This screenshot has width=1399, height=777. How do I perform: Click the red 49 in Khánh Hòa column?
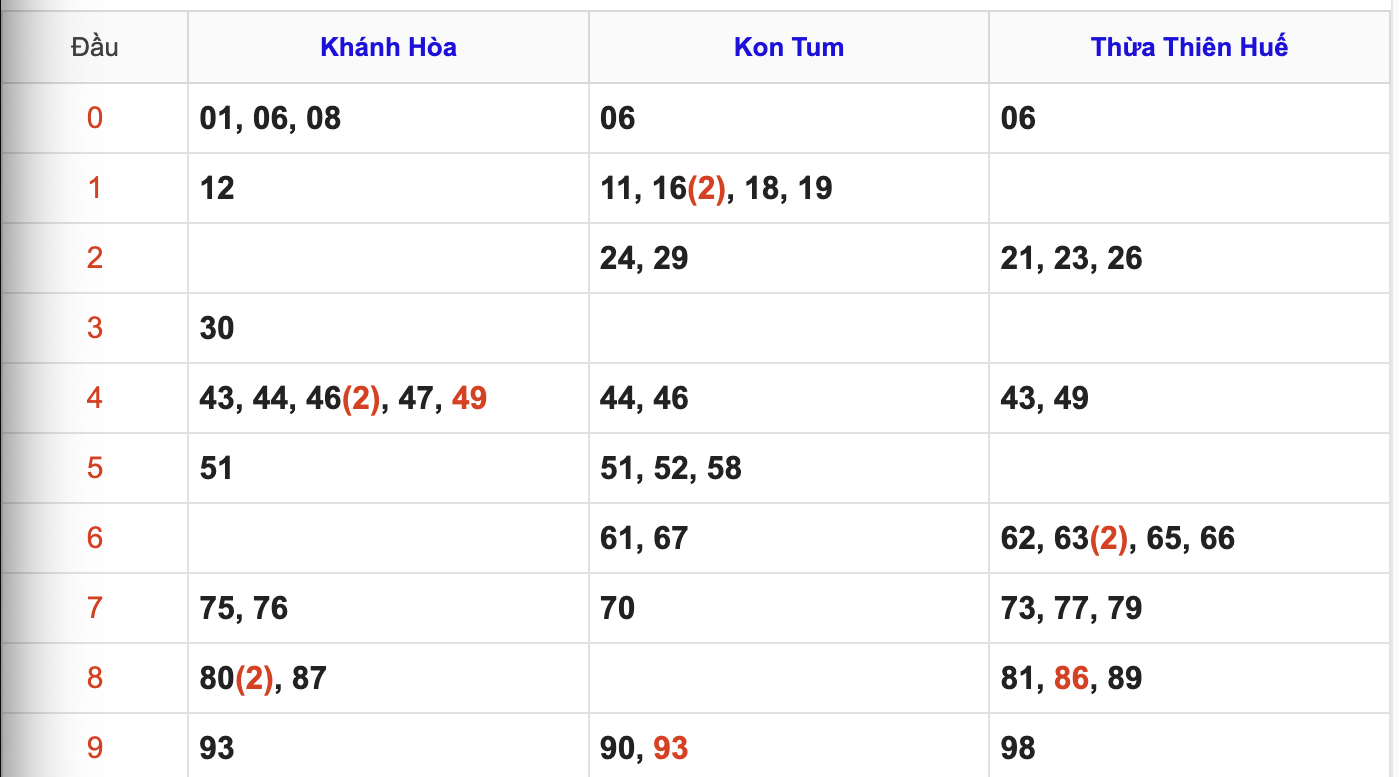point(469,398)
